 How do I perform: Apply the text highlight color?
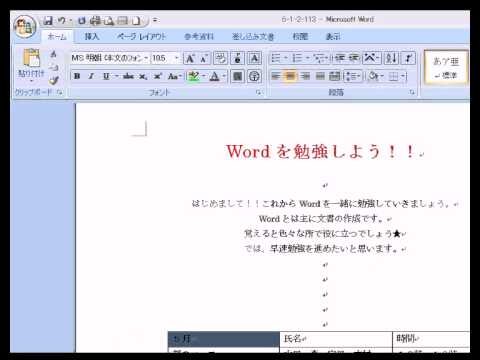coord(194,76)
